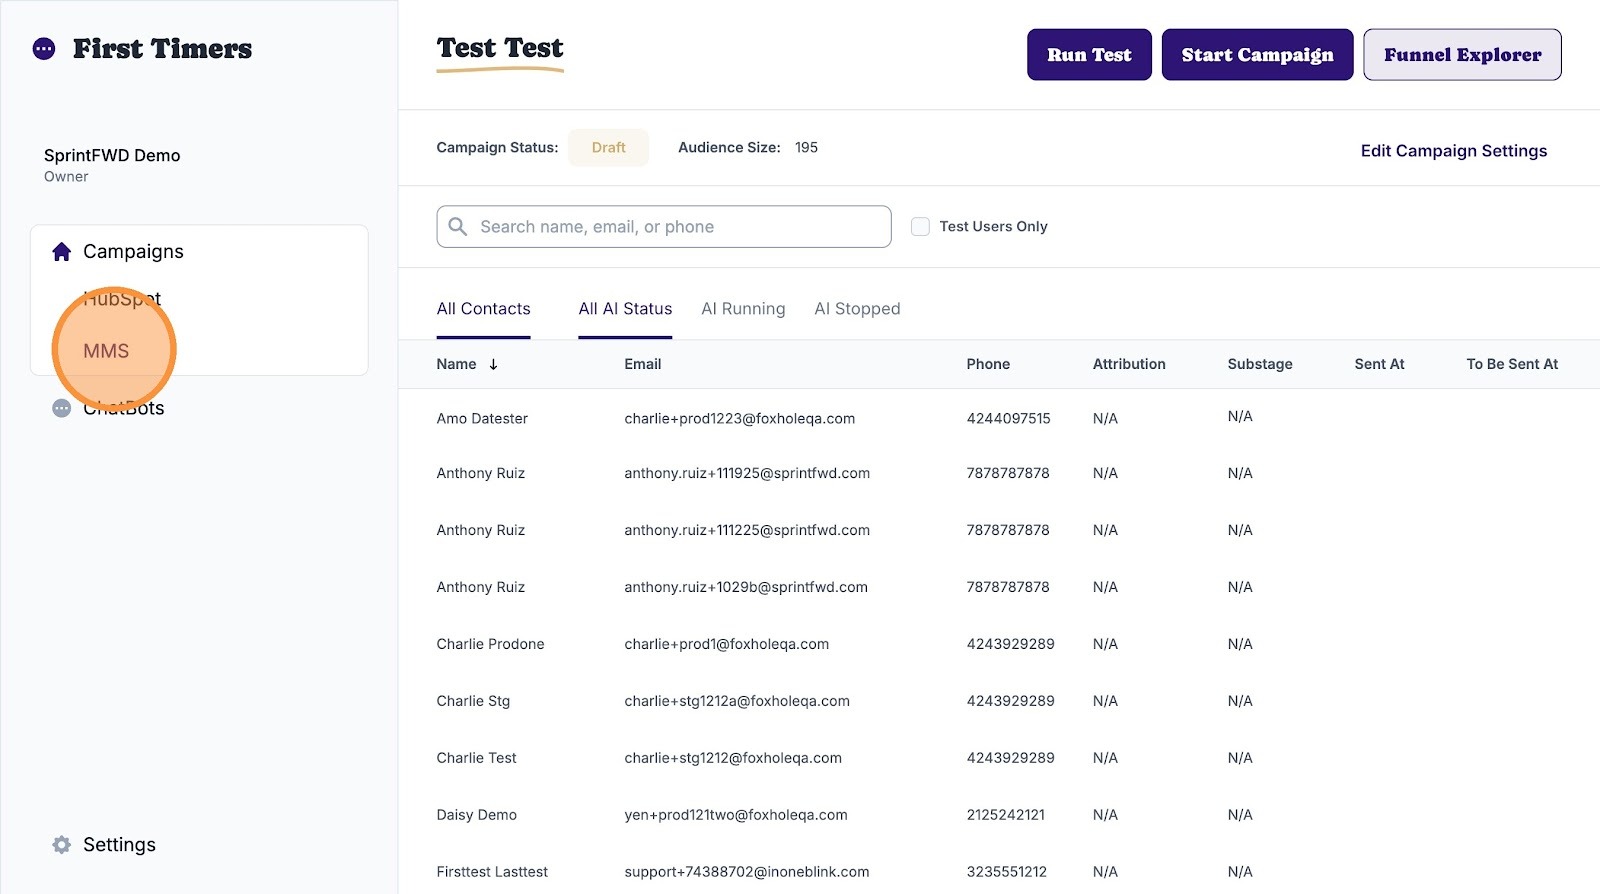1600x894 pixels.
Task: Click the ChatBots bubble icon
Action: pos(62,408)
